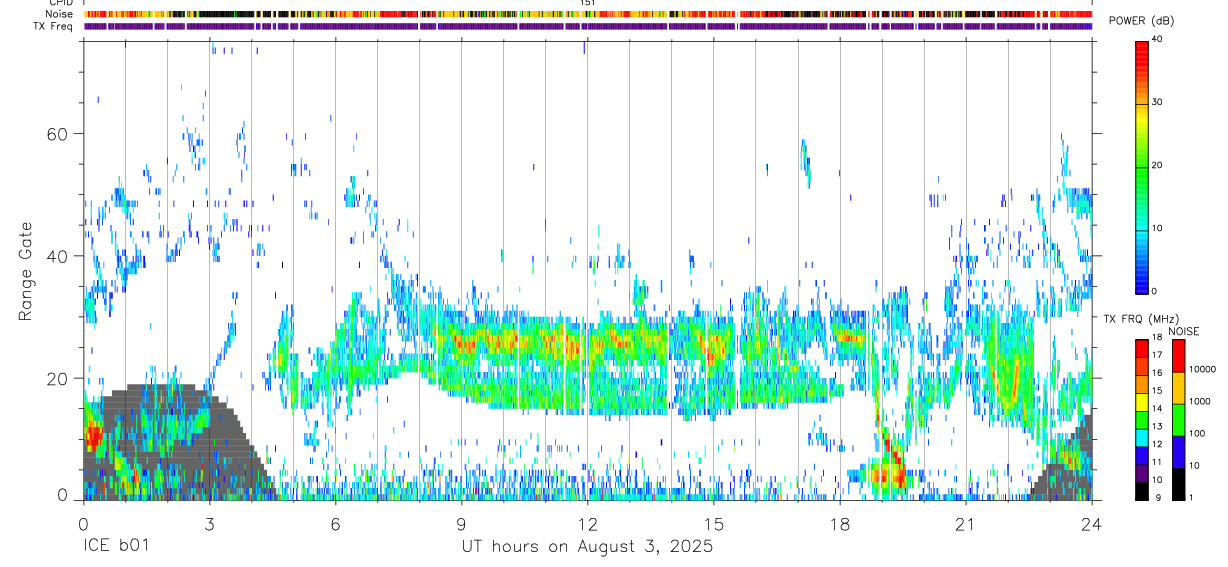Click the '40' label on the power scale

point(1158,40)
